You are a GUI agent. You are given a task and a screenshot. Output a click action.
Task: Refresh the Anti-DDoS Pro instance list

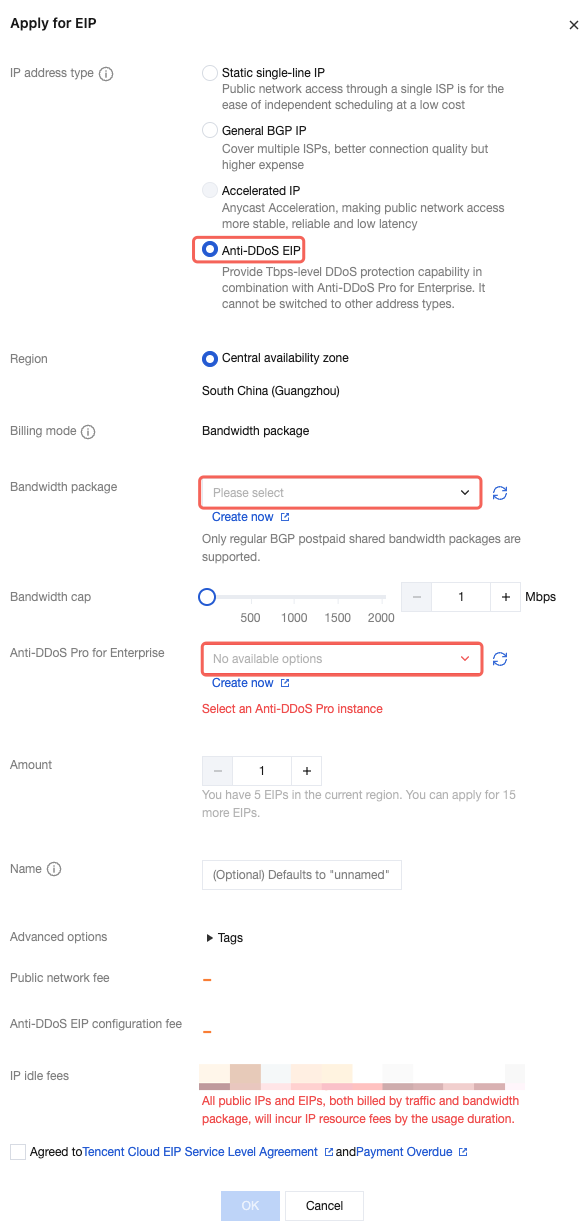tap(501, 659)
